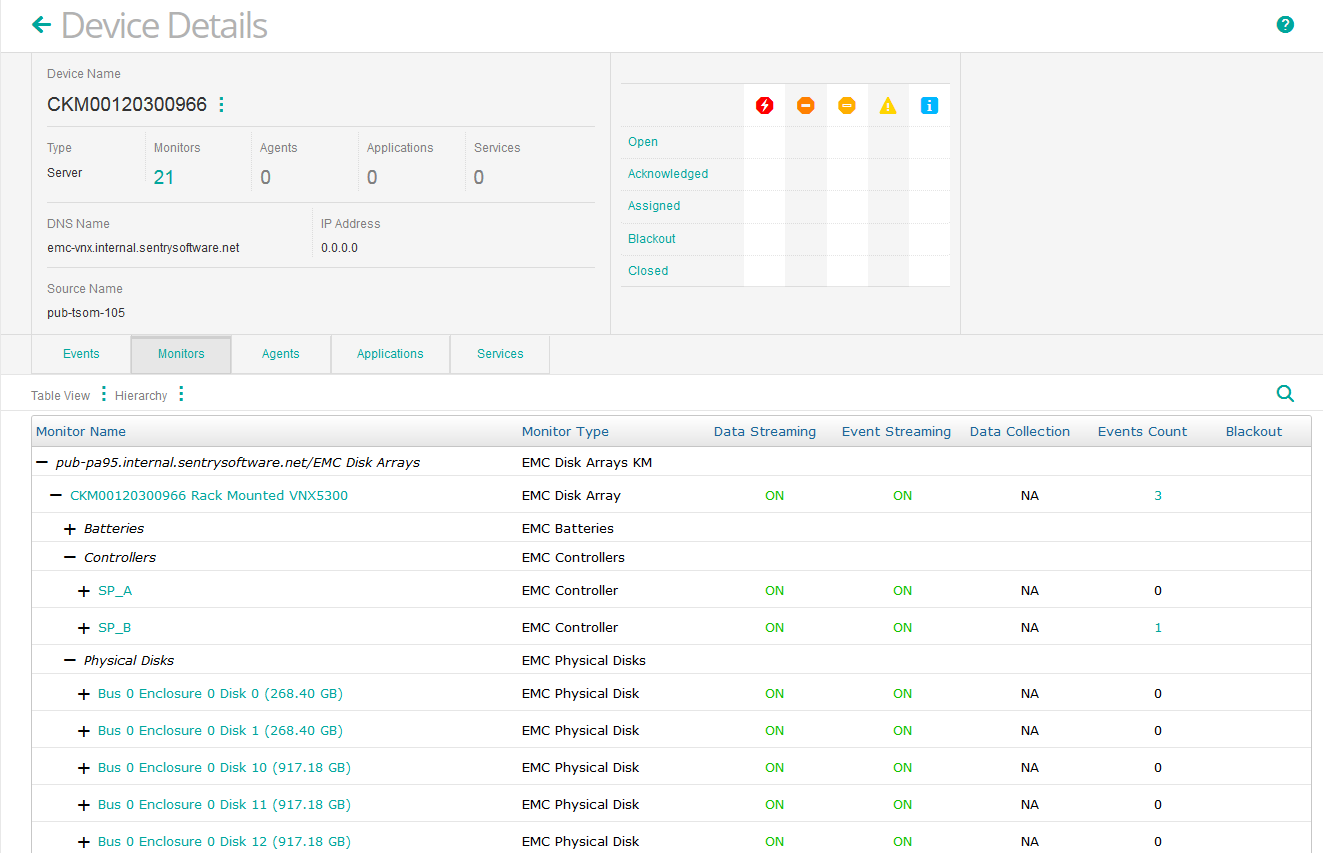The width and height of the screenshot is (1323, 853).
Task: Open the SP_B controller link
Action: (x=114, y=627)
